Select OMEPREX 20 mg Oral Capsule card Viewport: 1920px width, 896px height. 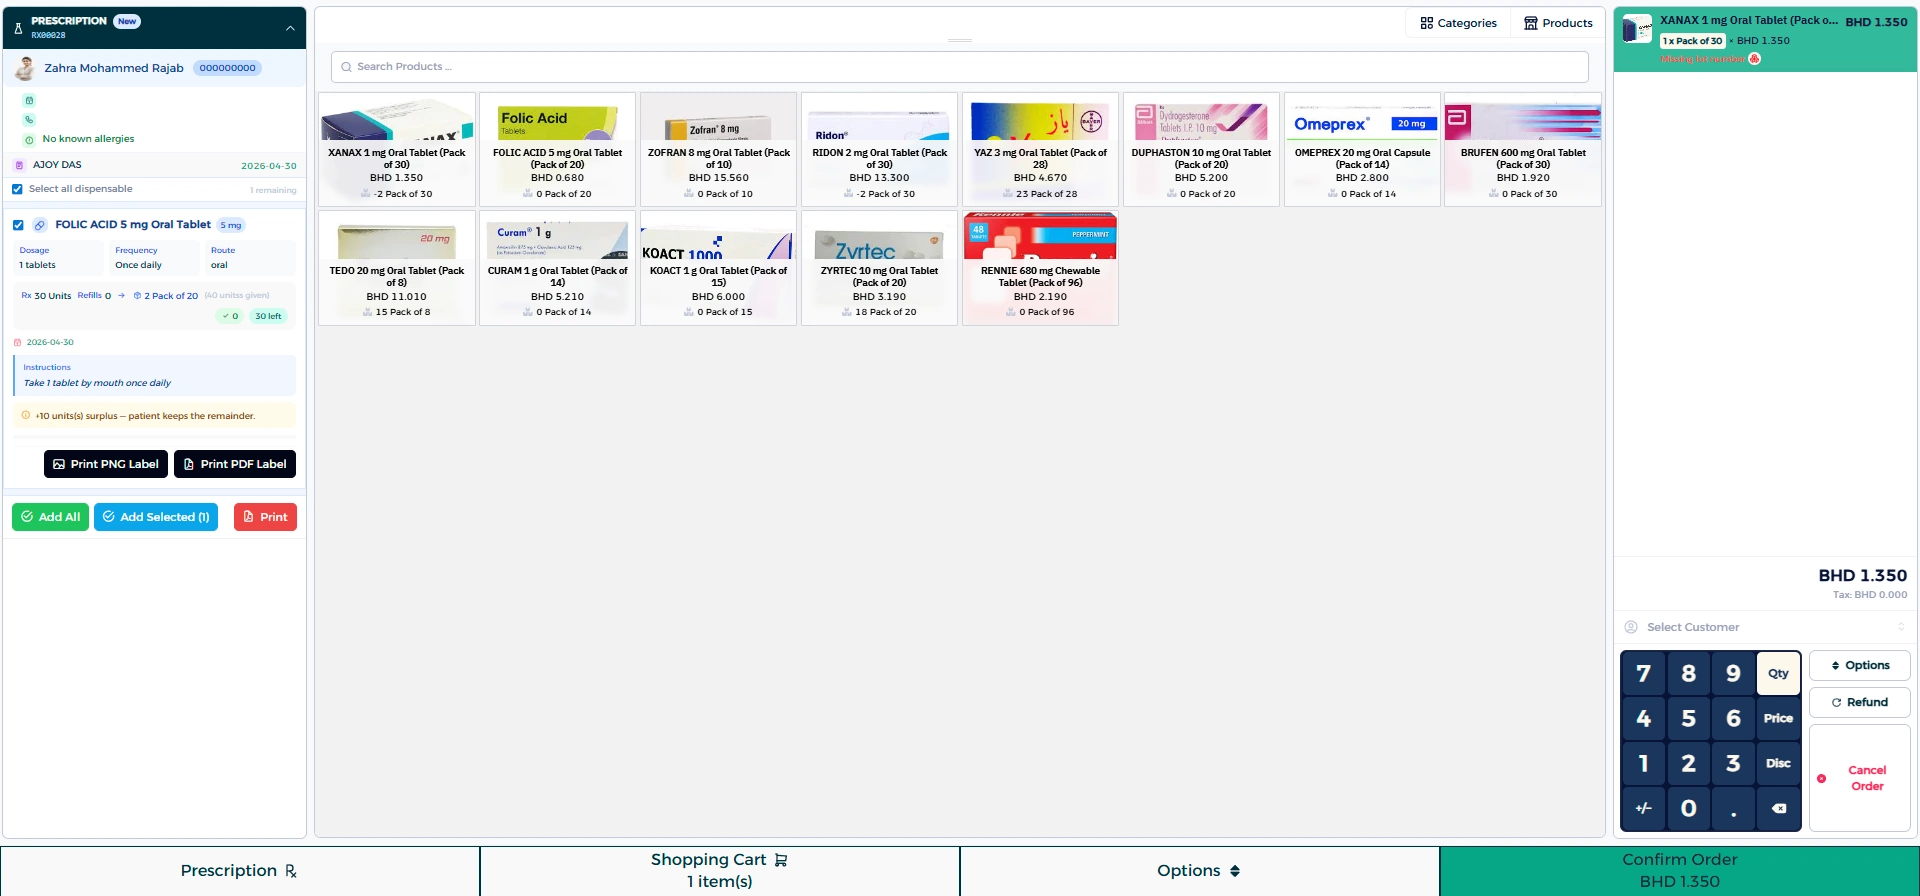(x=1363, y=150)
